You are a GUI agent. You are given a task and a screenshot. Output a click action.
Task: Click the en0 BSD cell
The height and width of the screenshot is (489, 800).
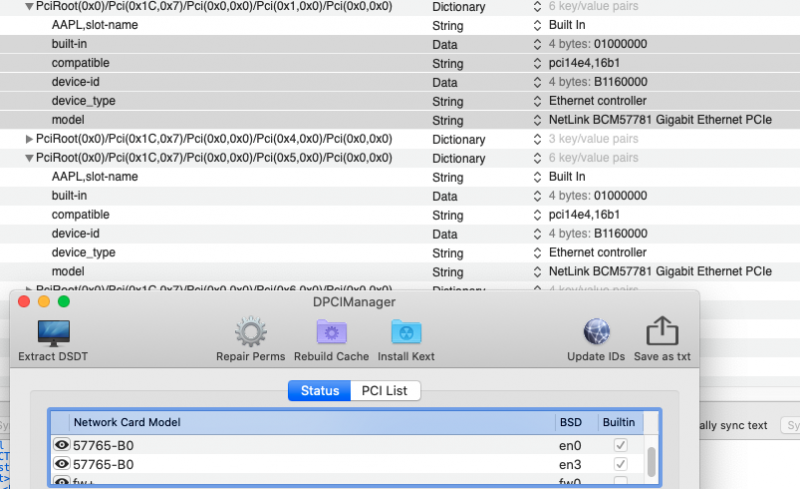click(x=570, y=446)
